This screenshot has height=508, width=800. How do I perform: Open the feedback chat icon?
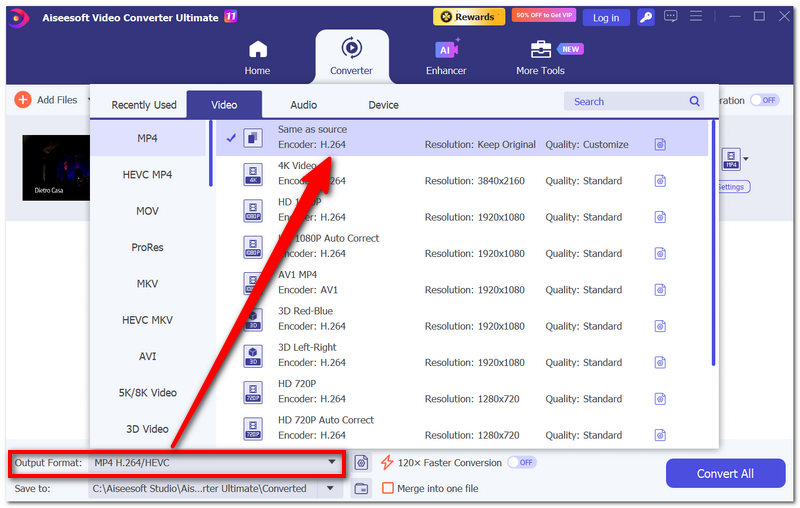670,17
